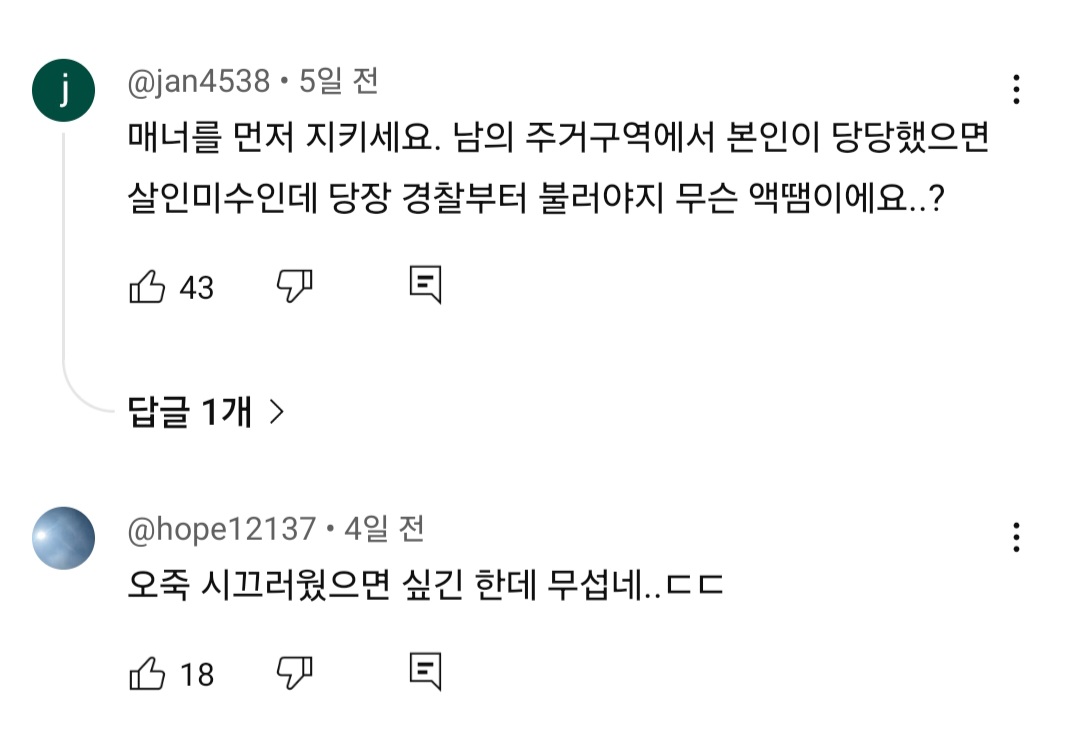Image resolution: width=1080 pixels, height=745 pixels.
Task: Click the blue sphere profile avatar
Action: tap(64, 539)
